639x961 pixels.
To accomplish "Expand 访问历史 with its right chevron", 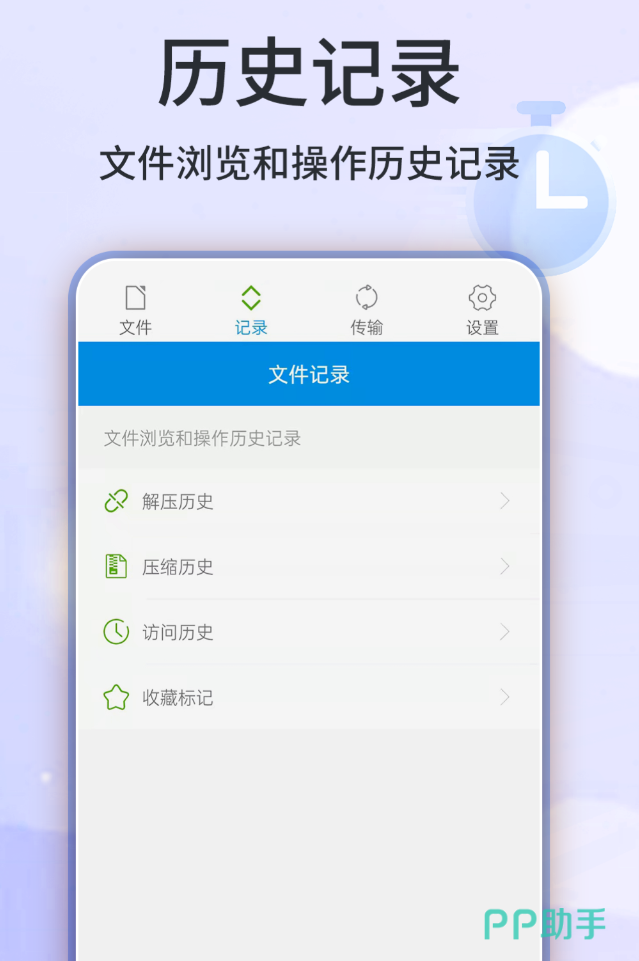I will point(505,632).
